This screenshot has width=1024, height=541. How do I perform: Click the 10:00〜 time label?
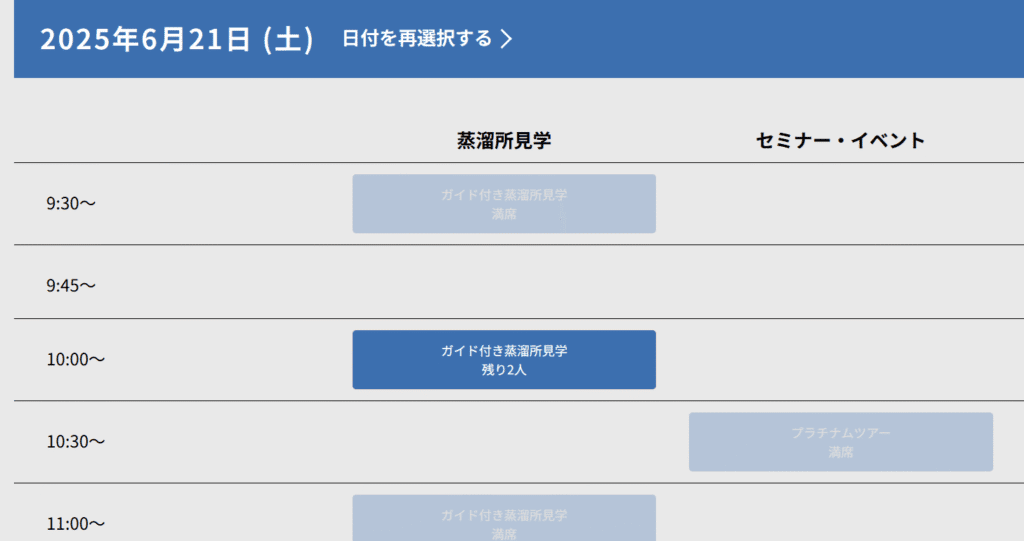76,359
